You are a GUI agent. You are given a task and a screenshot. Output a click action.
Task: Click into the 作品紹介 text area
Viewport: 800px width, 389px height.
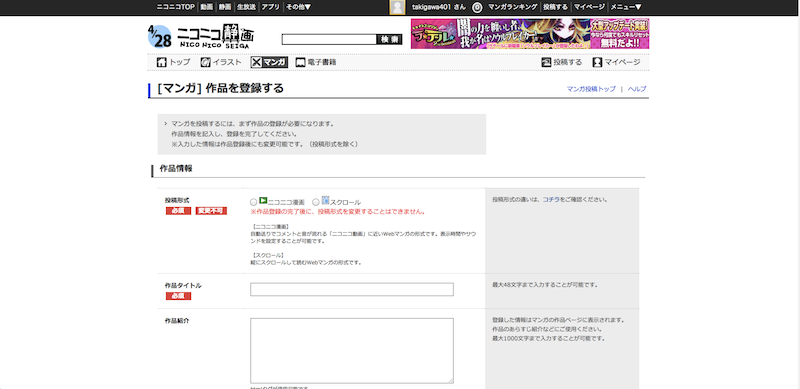(352, 351)
